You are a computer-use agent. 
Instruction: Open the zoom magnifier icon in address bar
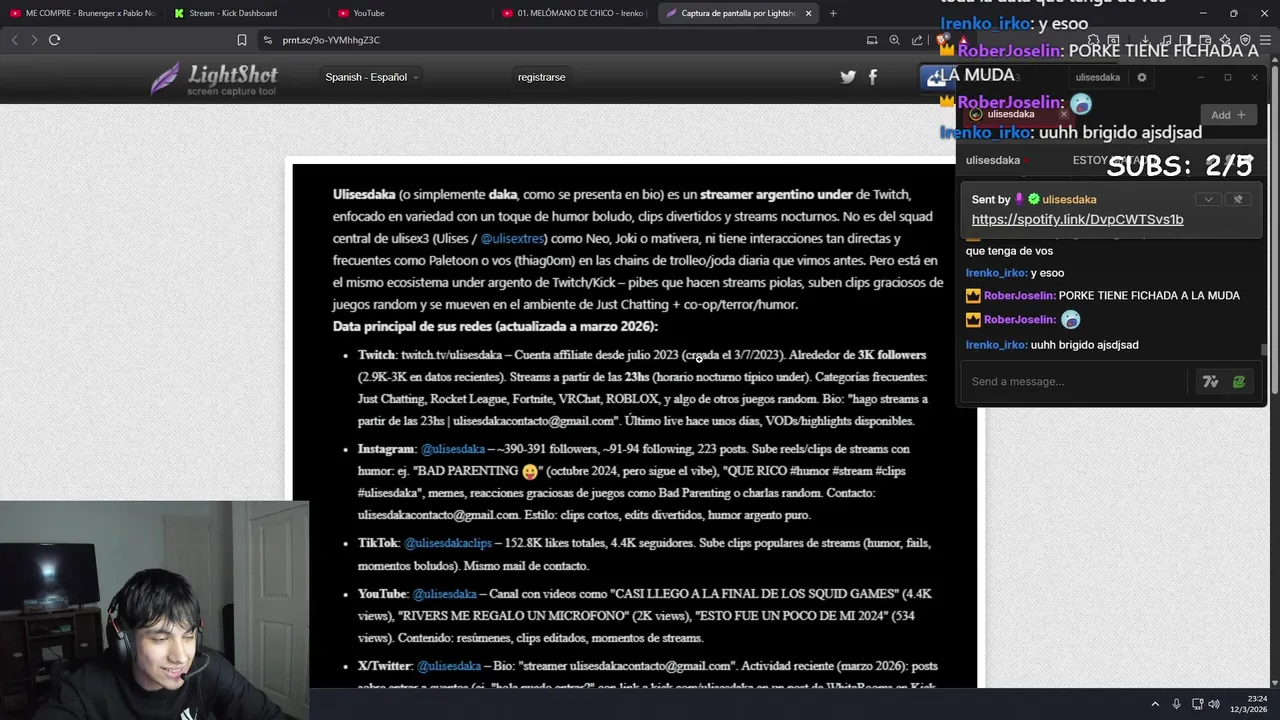(894, 40)
